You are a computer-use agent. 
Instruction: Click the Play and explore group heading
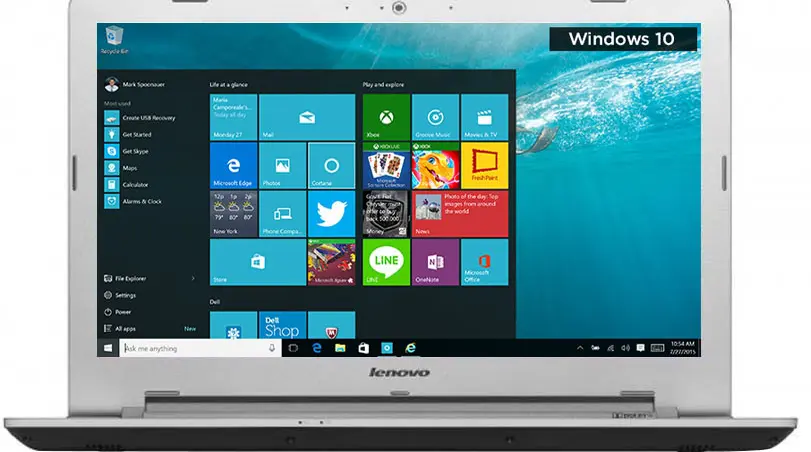383,84
